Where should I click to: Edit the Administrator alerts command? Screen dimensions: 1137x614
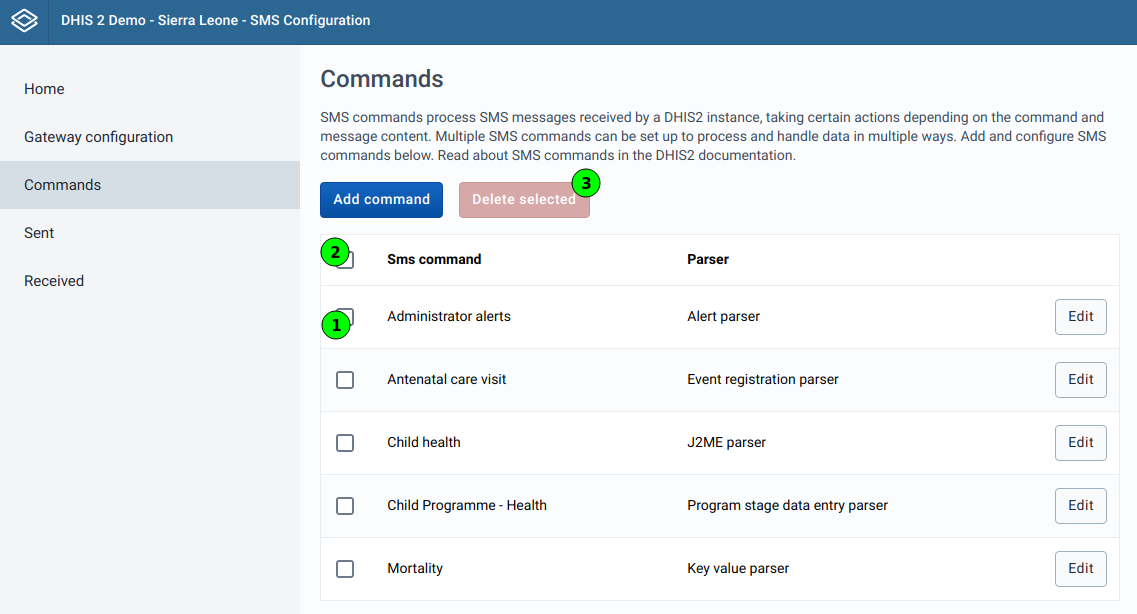click(x=1080, y=316)
